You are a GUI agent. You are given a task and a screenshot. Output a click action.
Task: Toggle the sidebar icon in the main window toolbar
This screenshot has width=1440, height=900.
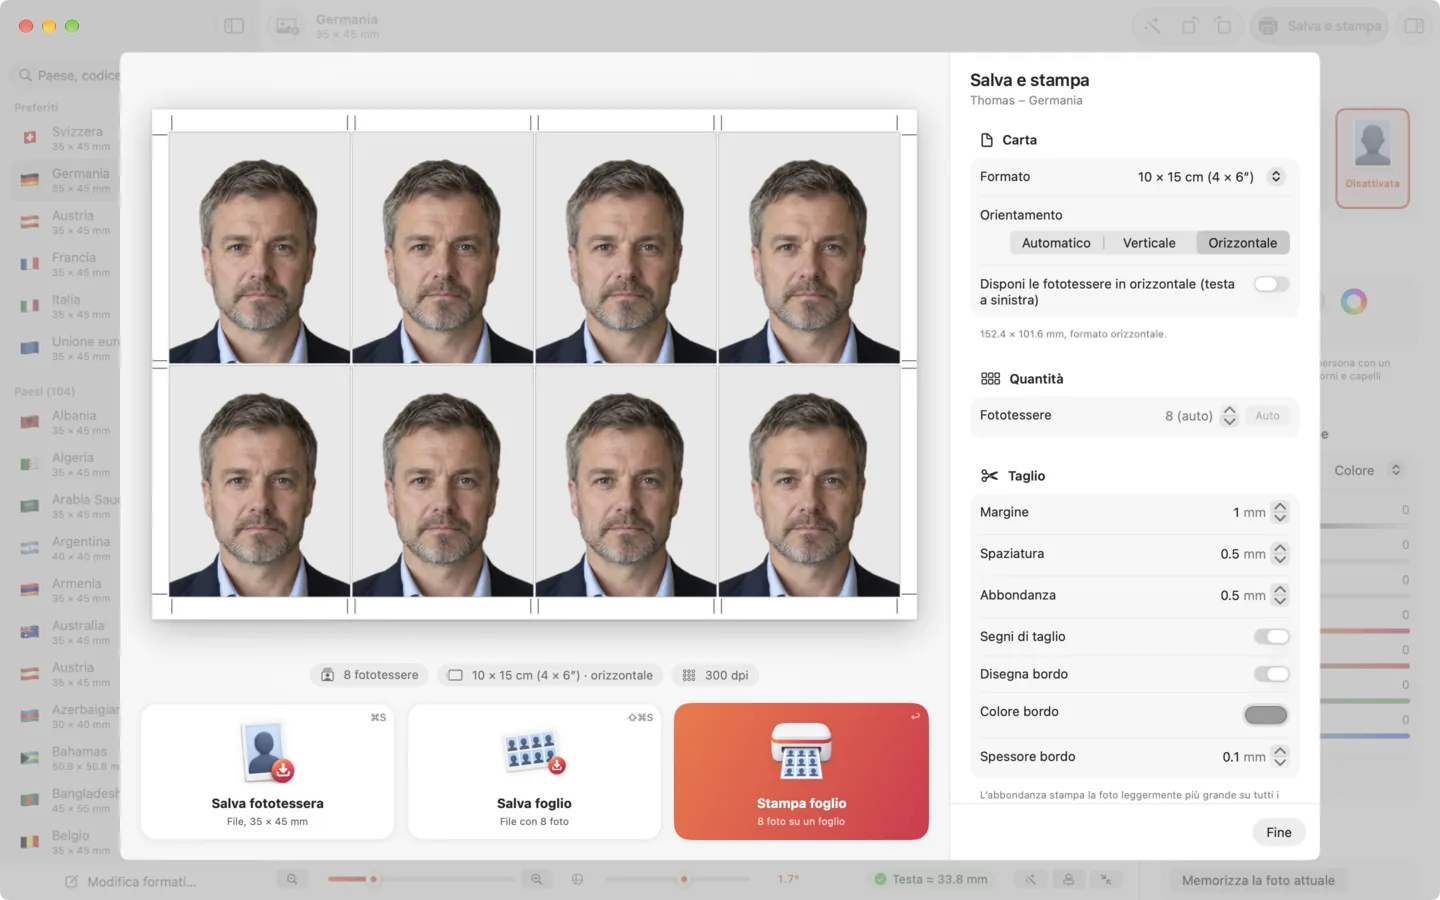click(x=234, y=26)
